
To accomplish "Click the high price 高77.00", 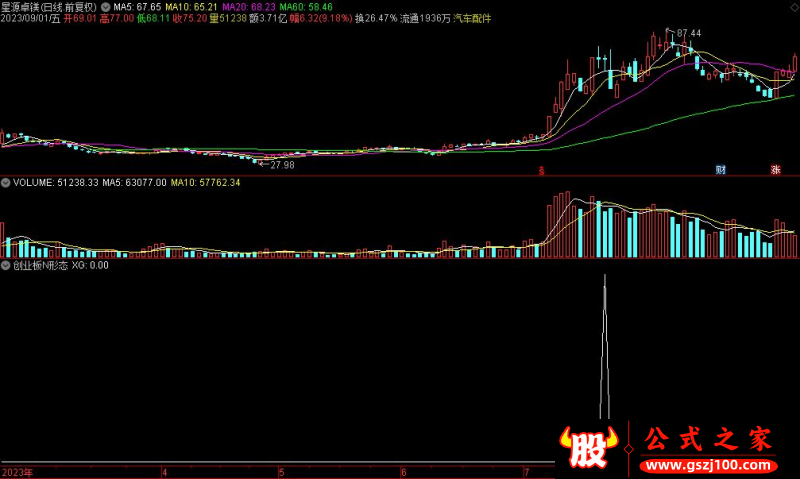I will click(x=117, y=18).
